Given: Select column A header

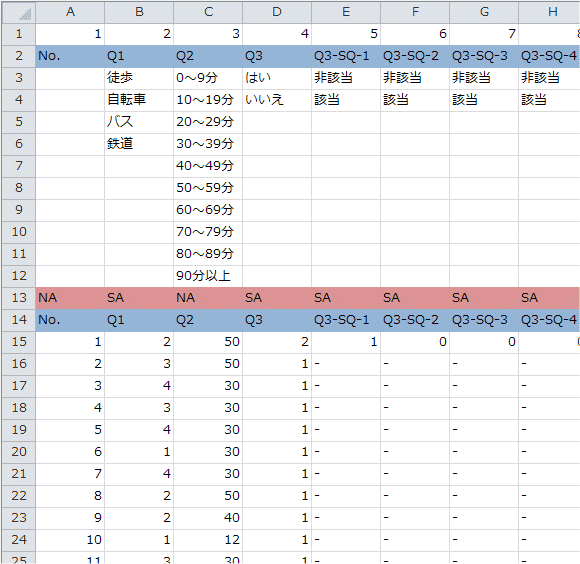Looking at the screenshot, I should tap(70, 12).
